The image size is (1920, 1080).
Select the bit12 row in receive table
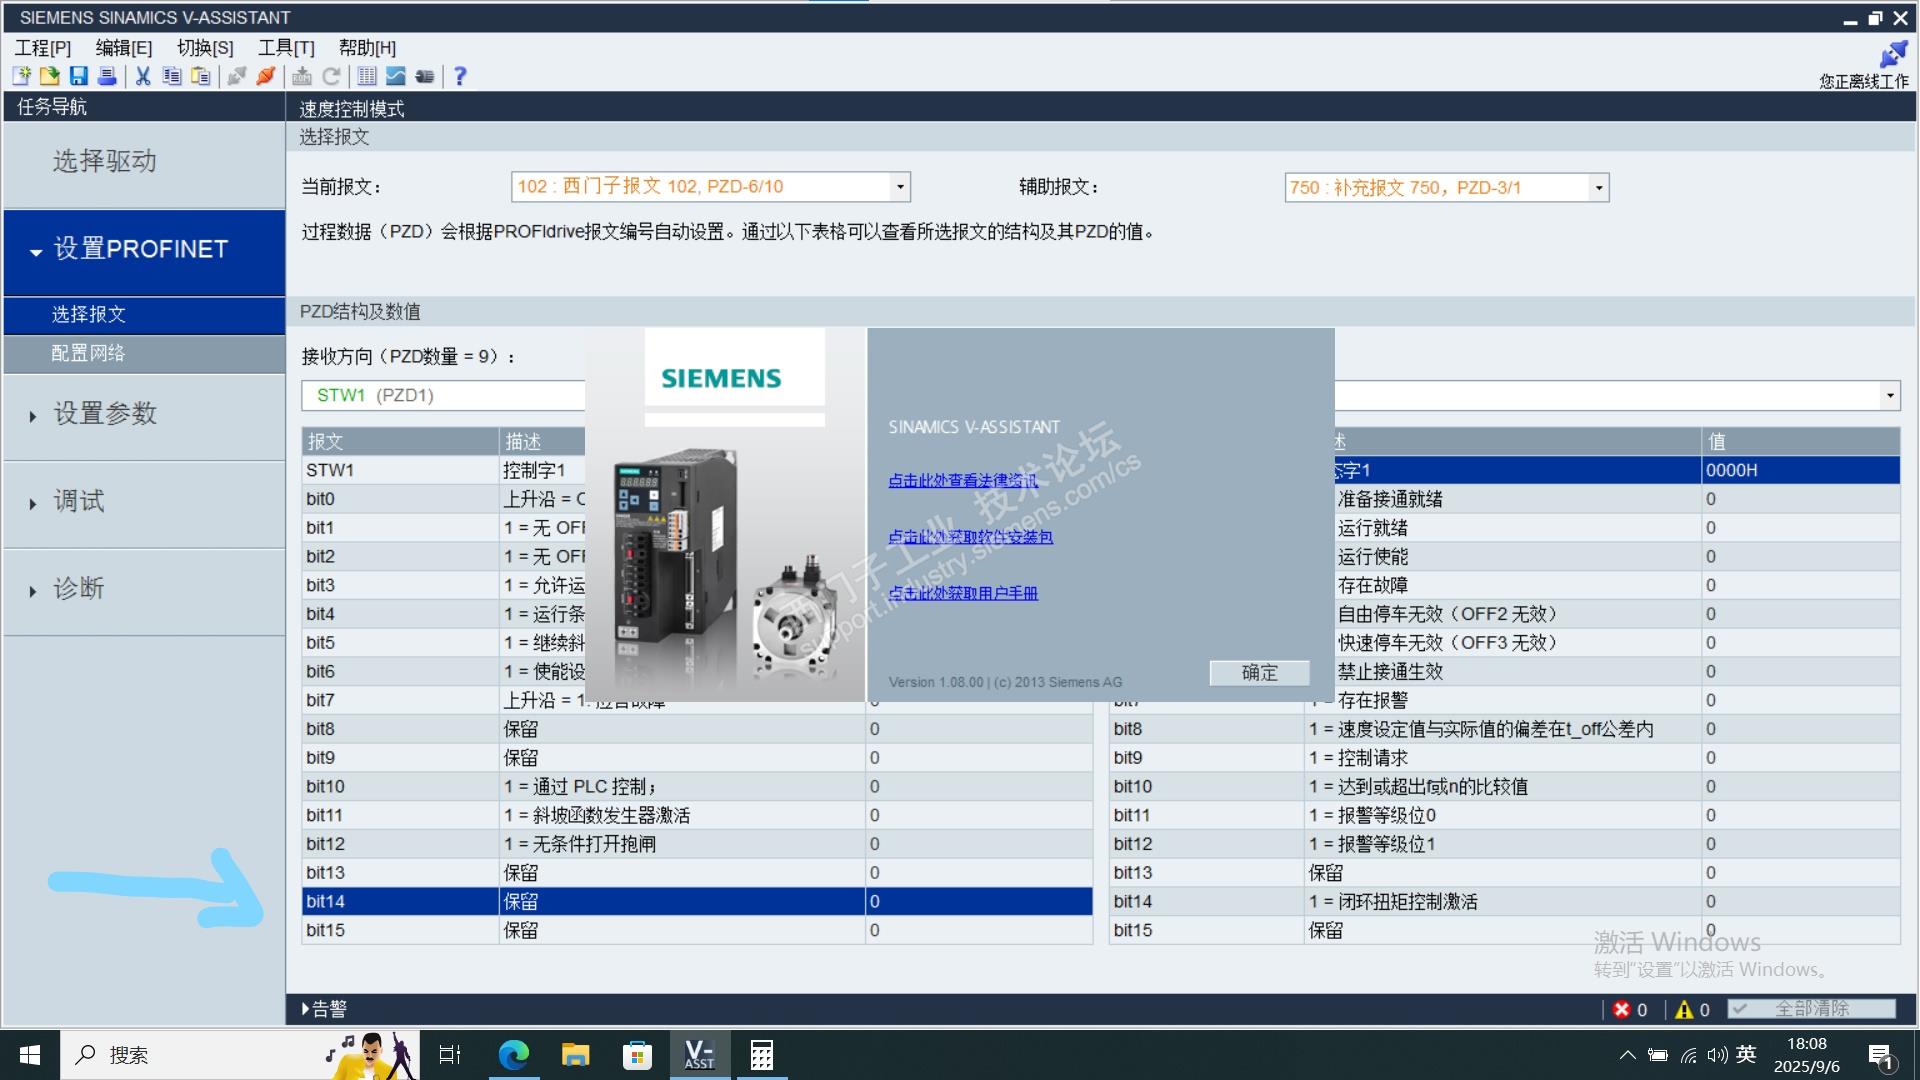[326, 844]
